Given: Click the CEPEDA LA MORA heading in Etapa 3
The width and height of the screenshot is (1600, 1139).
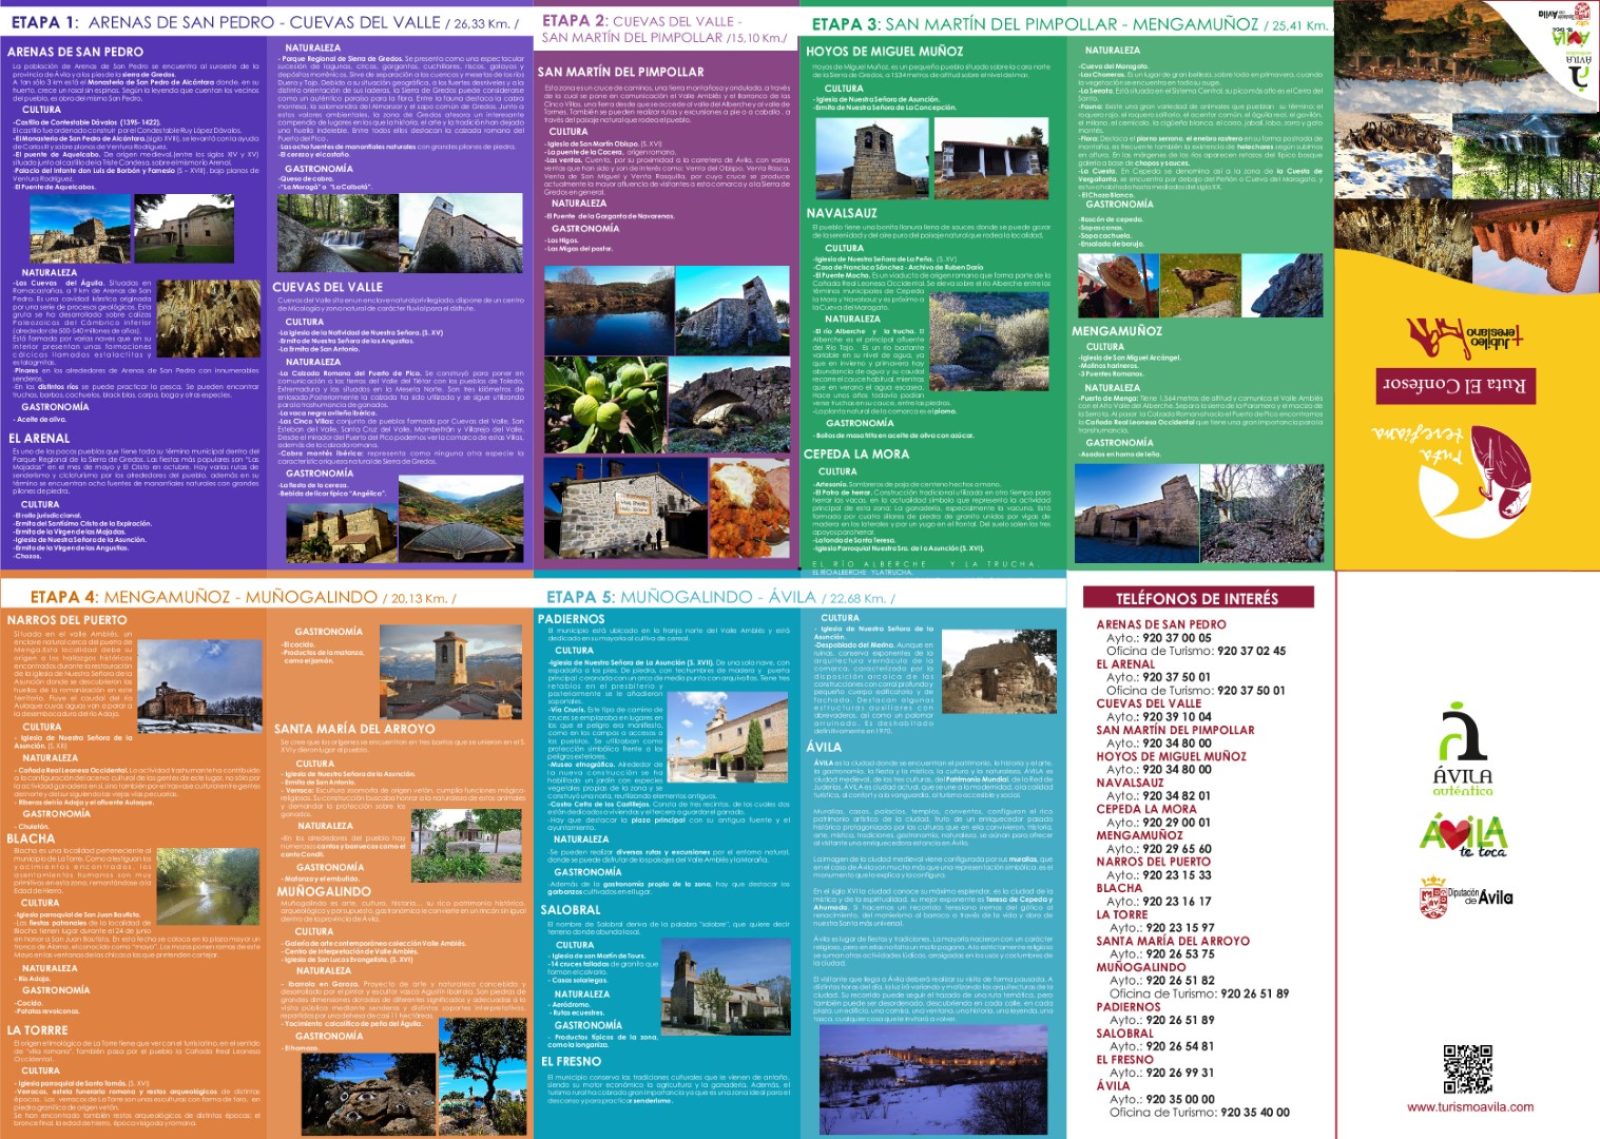Looking at the screenshot, I should [857, 454].
